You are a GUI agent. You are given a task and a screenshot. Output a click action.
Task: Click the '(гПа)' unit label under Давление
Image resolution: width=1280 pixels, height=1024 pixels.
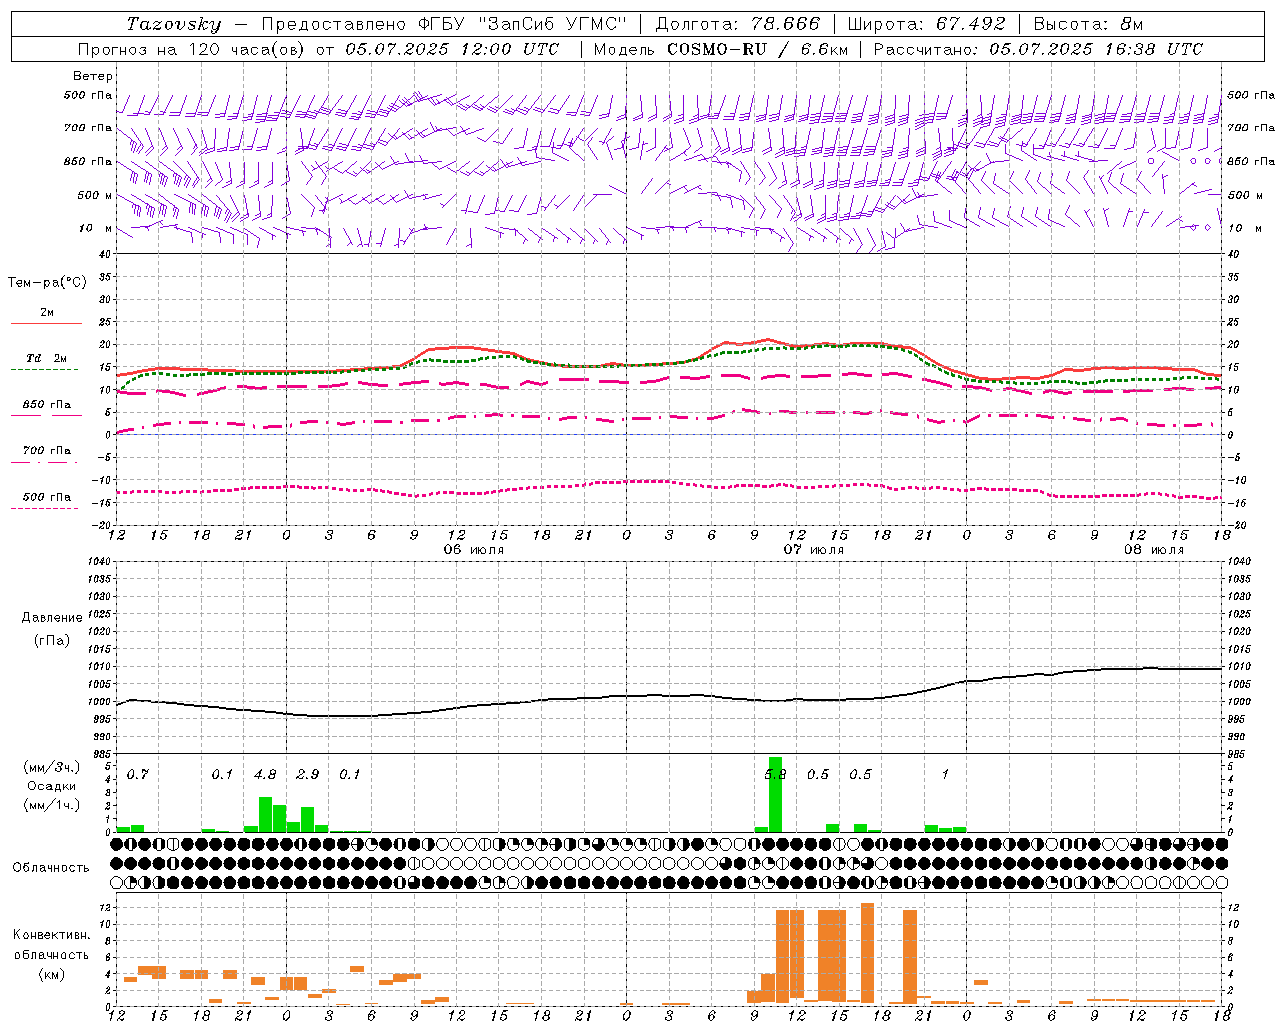click(52, 640)
